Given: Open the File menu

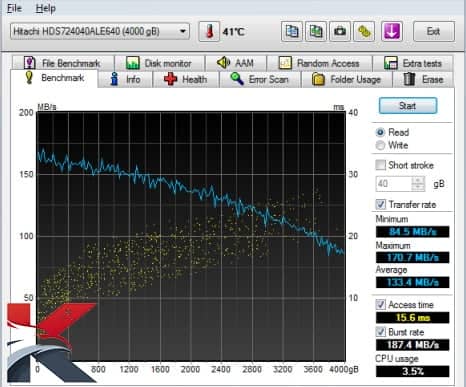Looking at the screenshot, I should pyautogui.click(x=14, y=8).
